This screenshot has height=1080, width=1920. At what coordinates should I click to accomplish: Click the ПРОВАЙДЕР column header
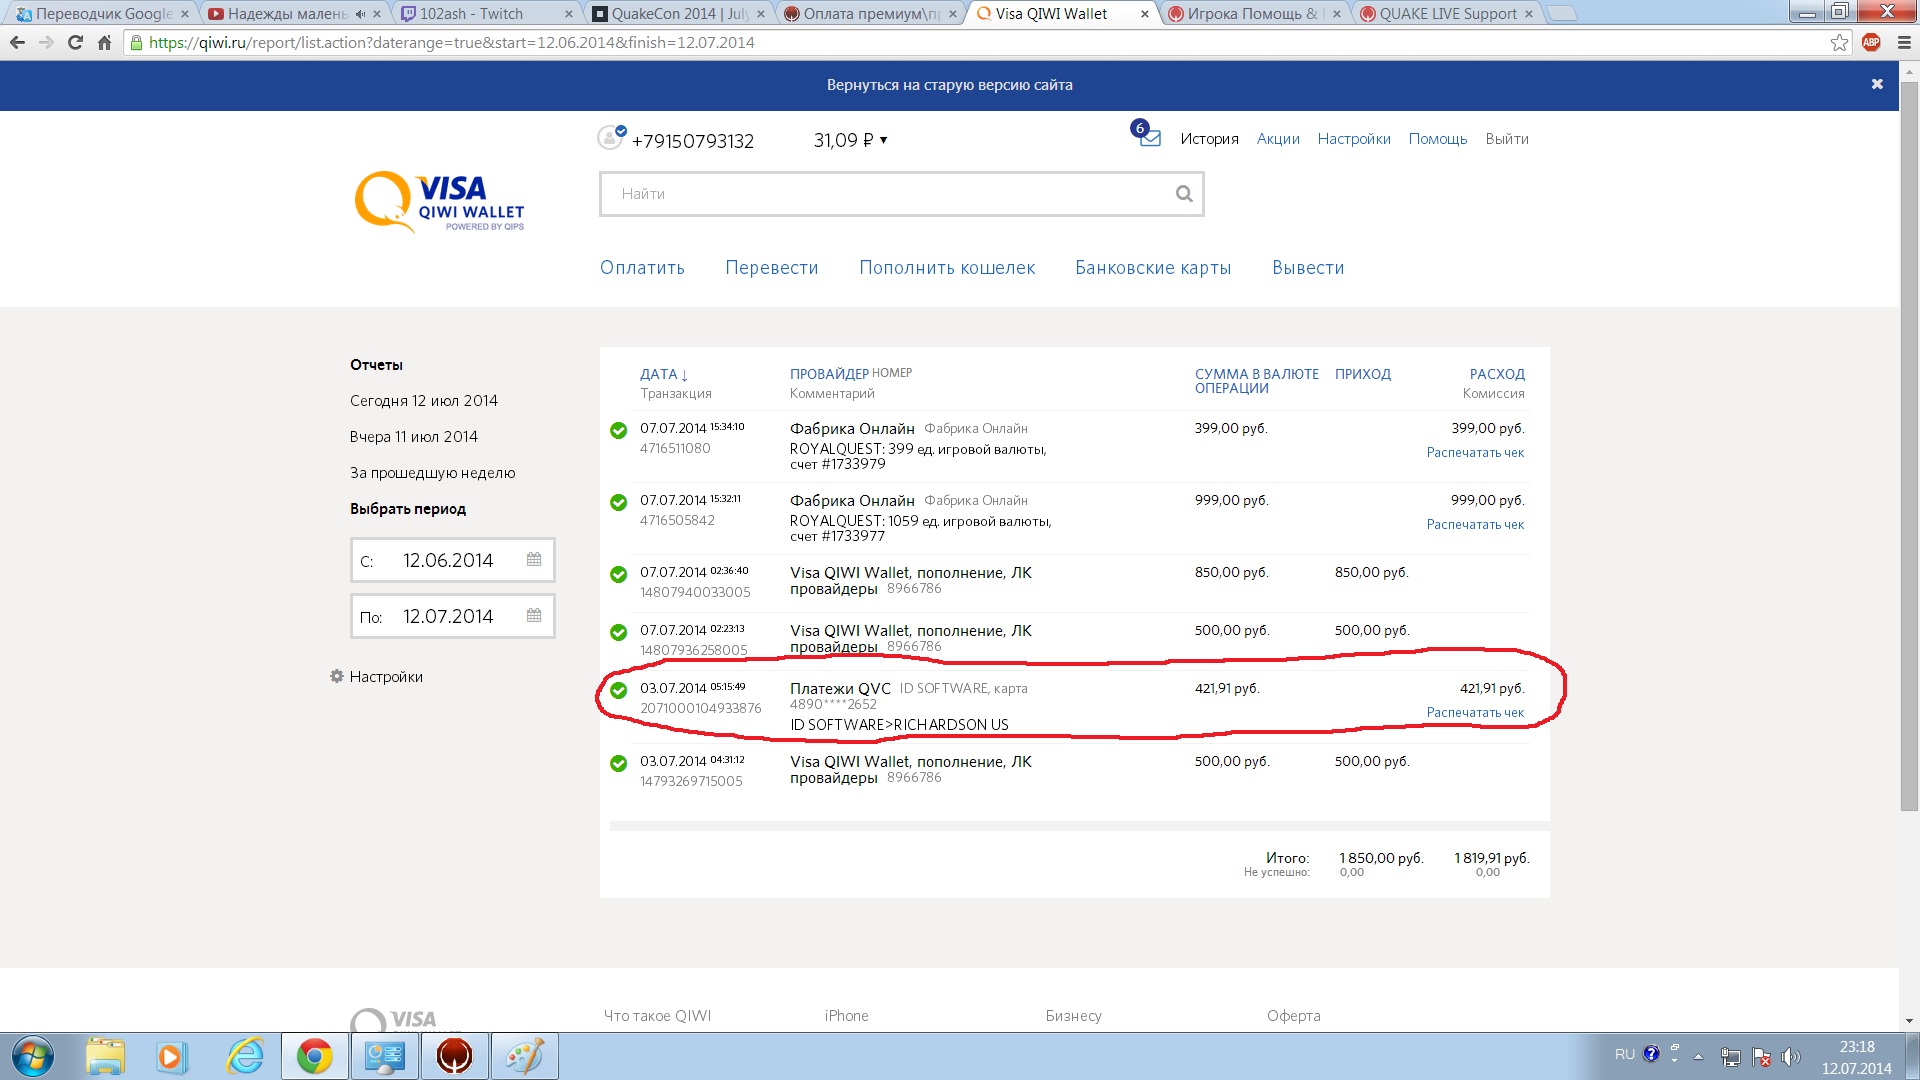click(829, 374)
